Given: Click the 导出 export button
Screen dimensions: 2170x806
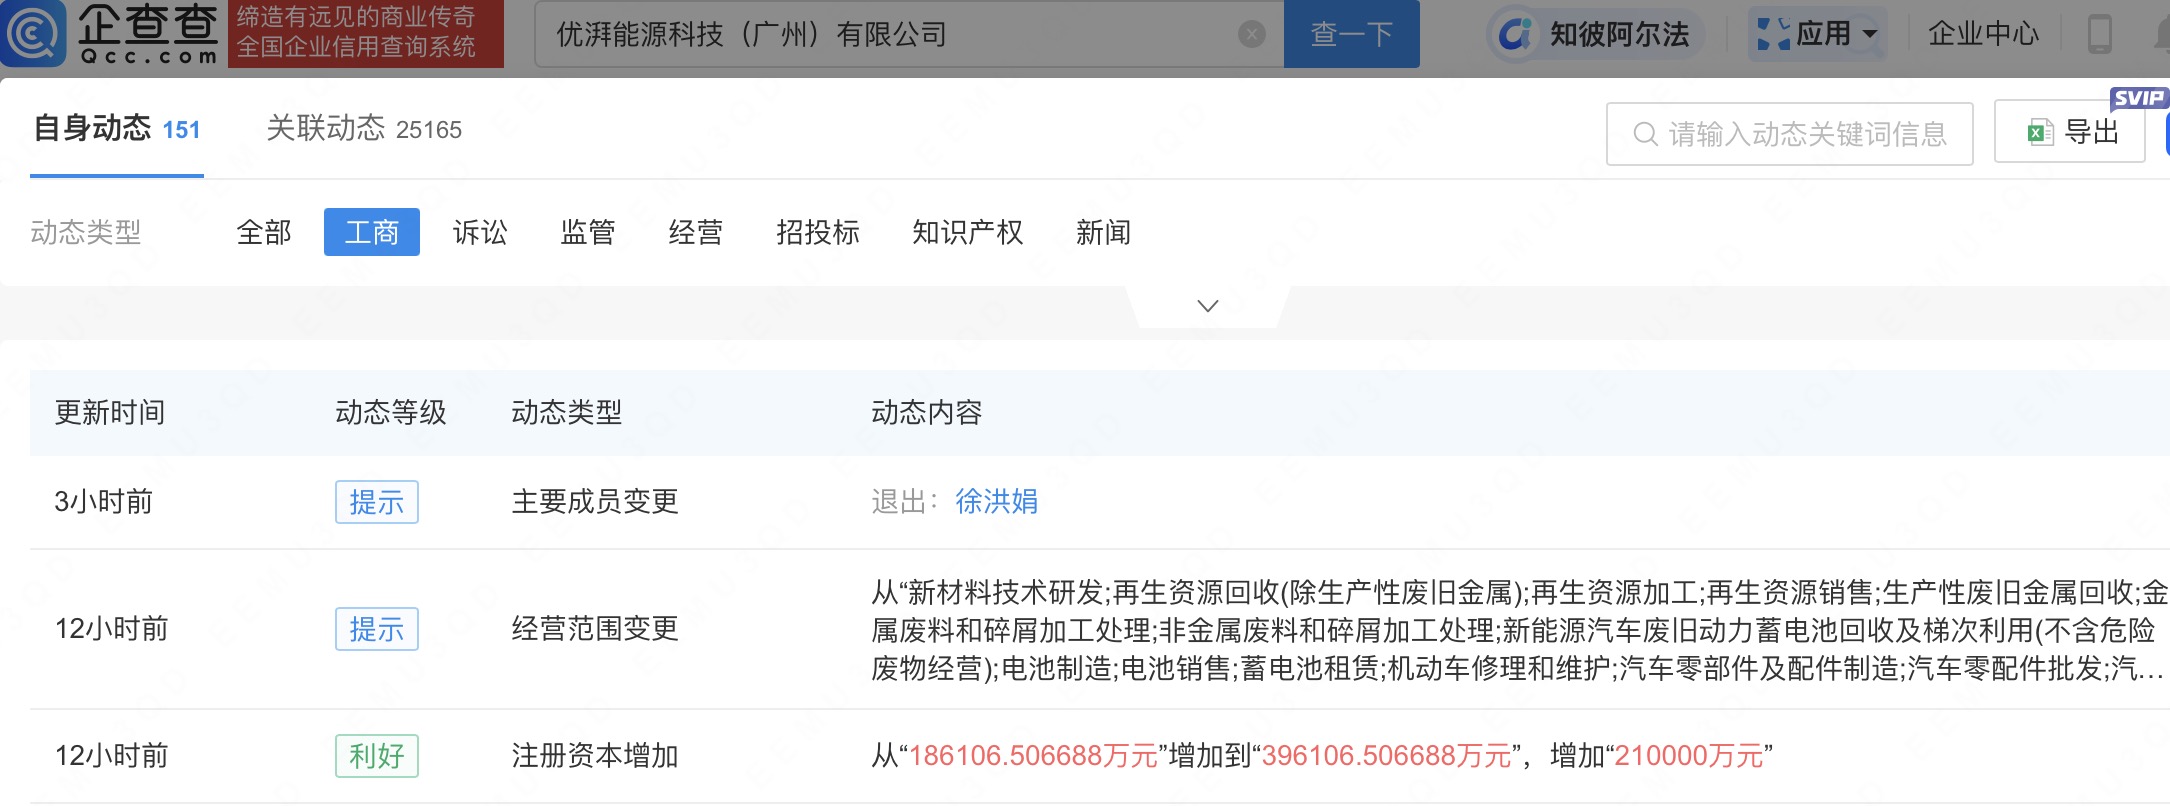Looking at the screenshot, I should click(2070, 132).
